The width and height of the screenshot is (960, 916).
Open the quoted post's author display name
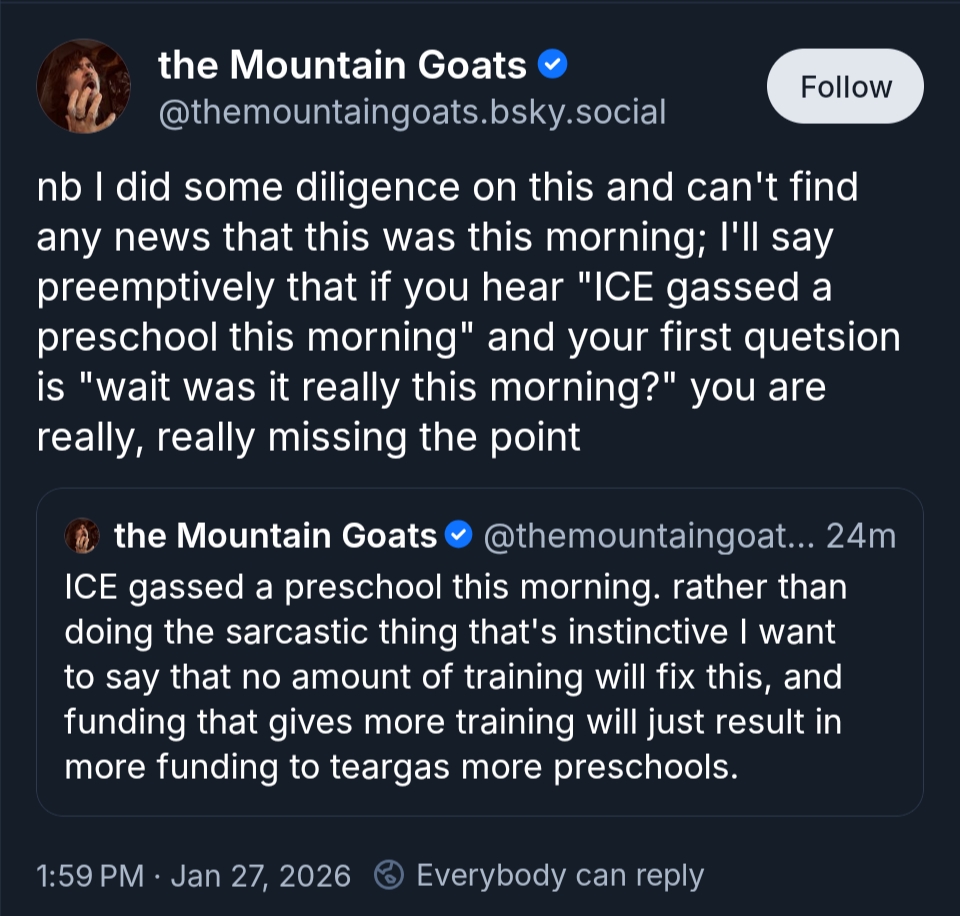pyautogui.click(x=276, y=536)
